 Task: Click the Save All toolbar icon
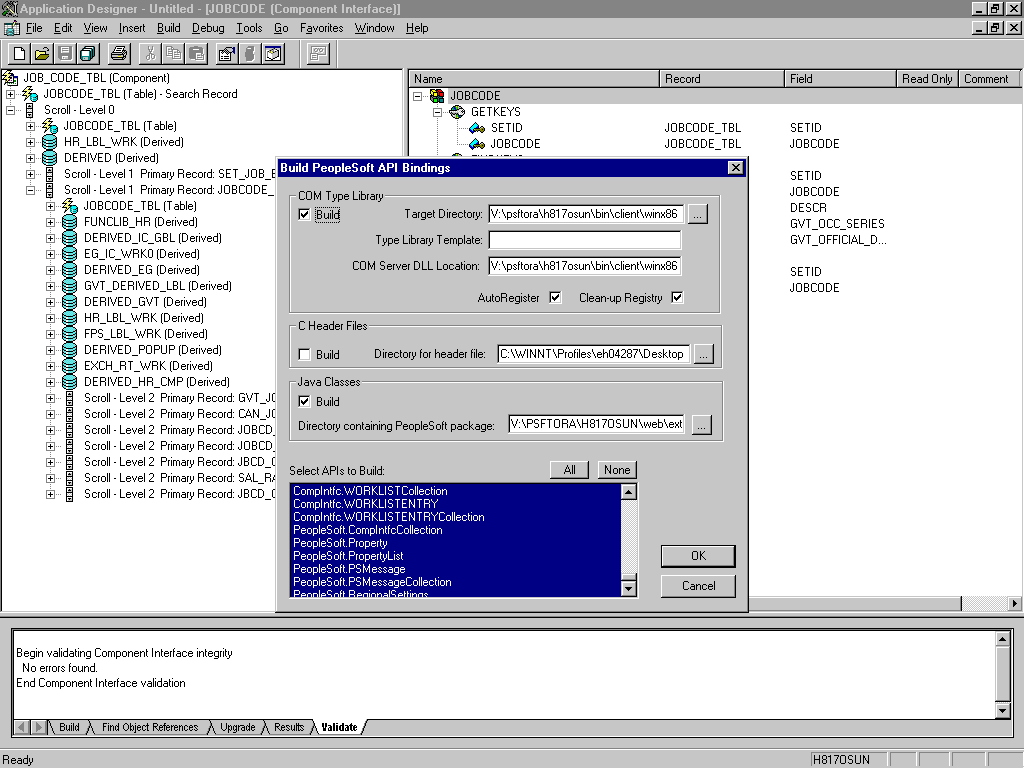coord(88,54)
